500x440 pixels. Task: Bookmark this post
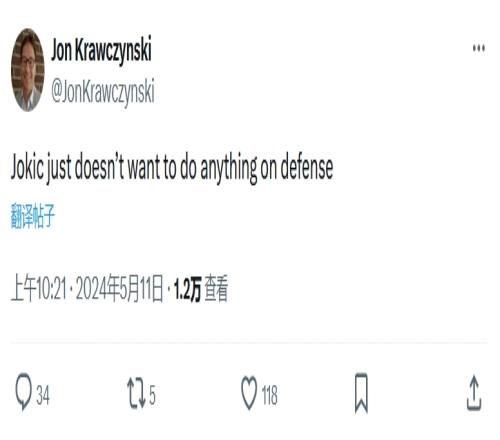(x=361, y=393)
